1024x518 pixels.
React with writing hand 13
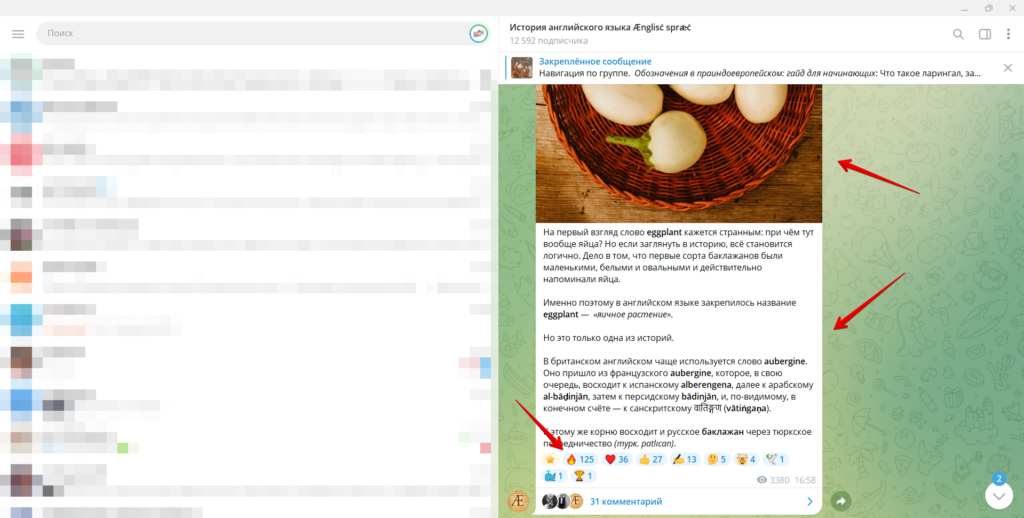point(685,459)
